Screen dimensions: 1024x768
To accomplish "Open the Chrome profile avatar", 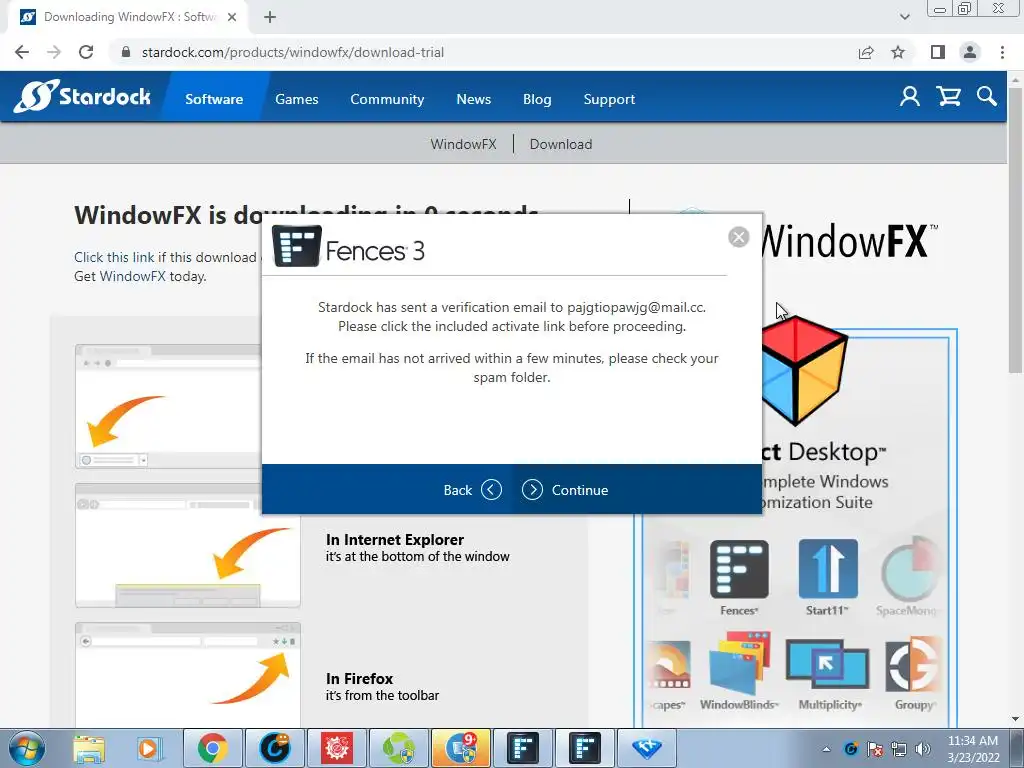I will tap(970, 52).
